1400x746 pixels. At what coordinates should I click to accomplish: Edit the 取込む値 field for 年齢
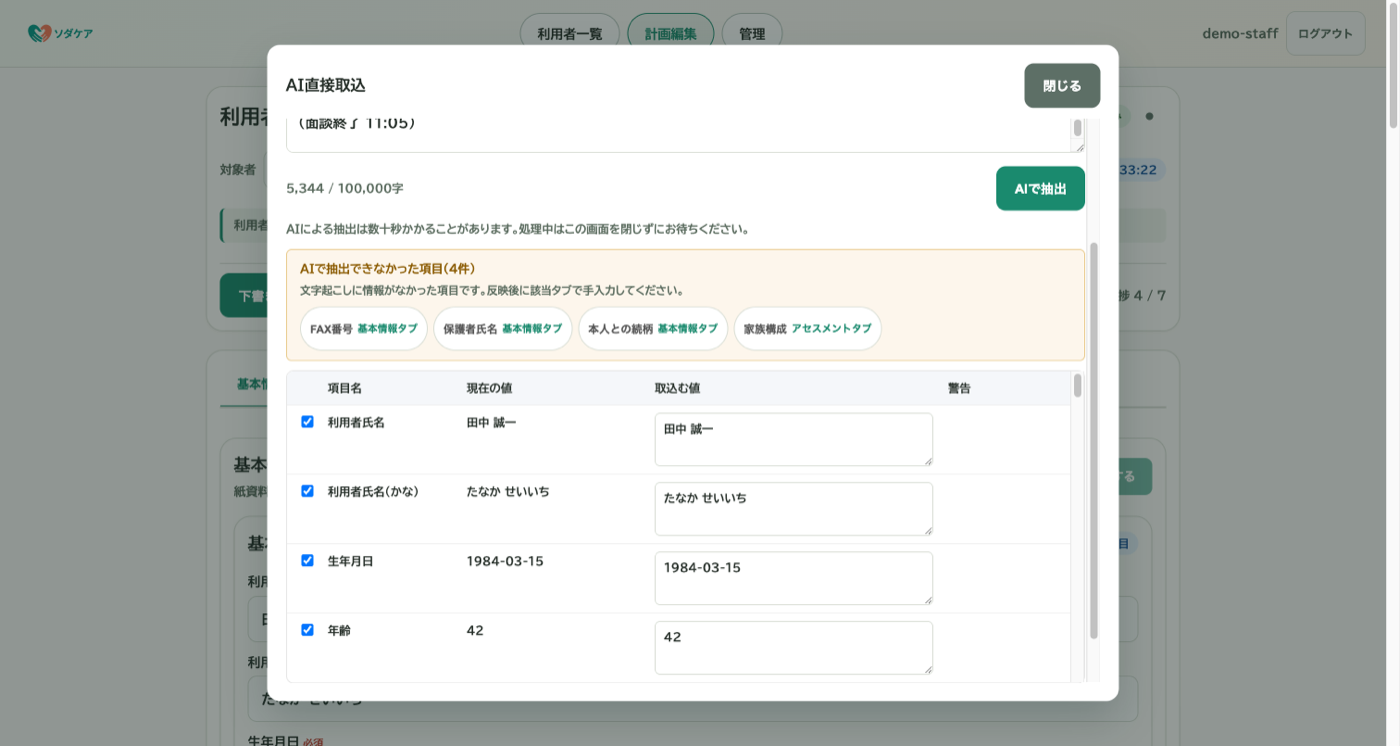click(794, 647)
